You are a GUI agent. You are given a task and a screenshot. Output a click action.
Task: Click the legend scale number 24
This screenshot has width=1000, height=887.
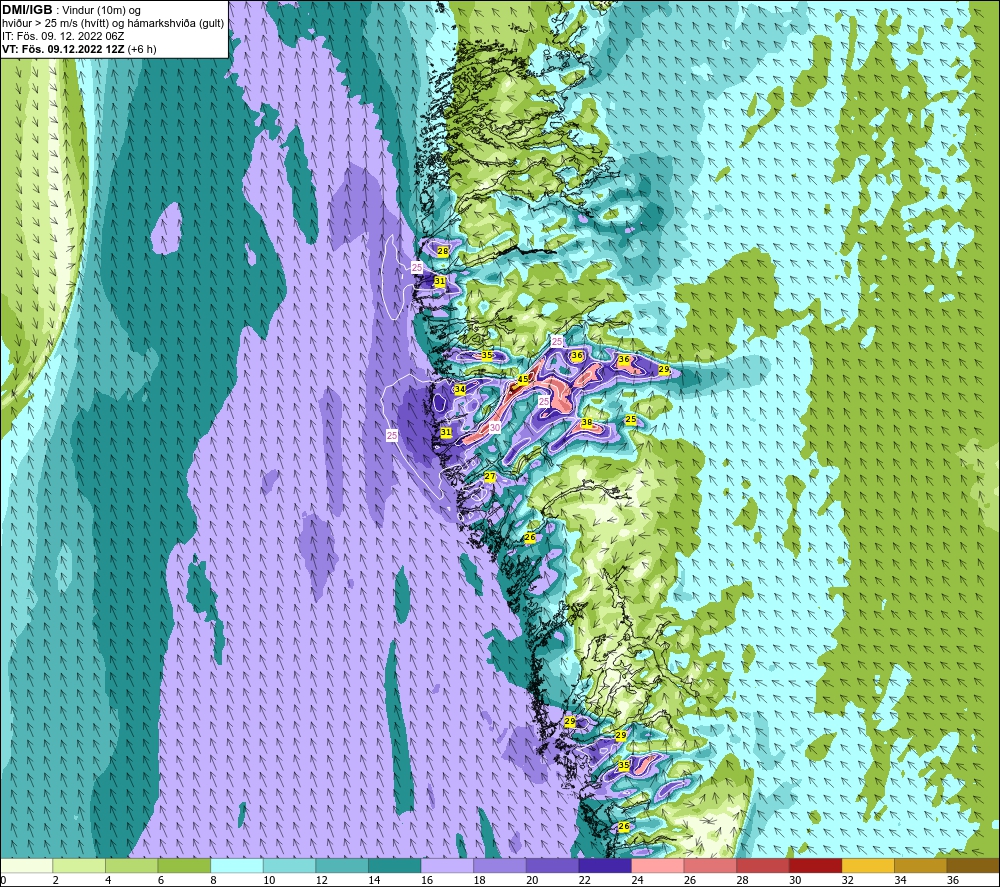(637, 881)
